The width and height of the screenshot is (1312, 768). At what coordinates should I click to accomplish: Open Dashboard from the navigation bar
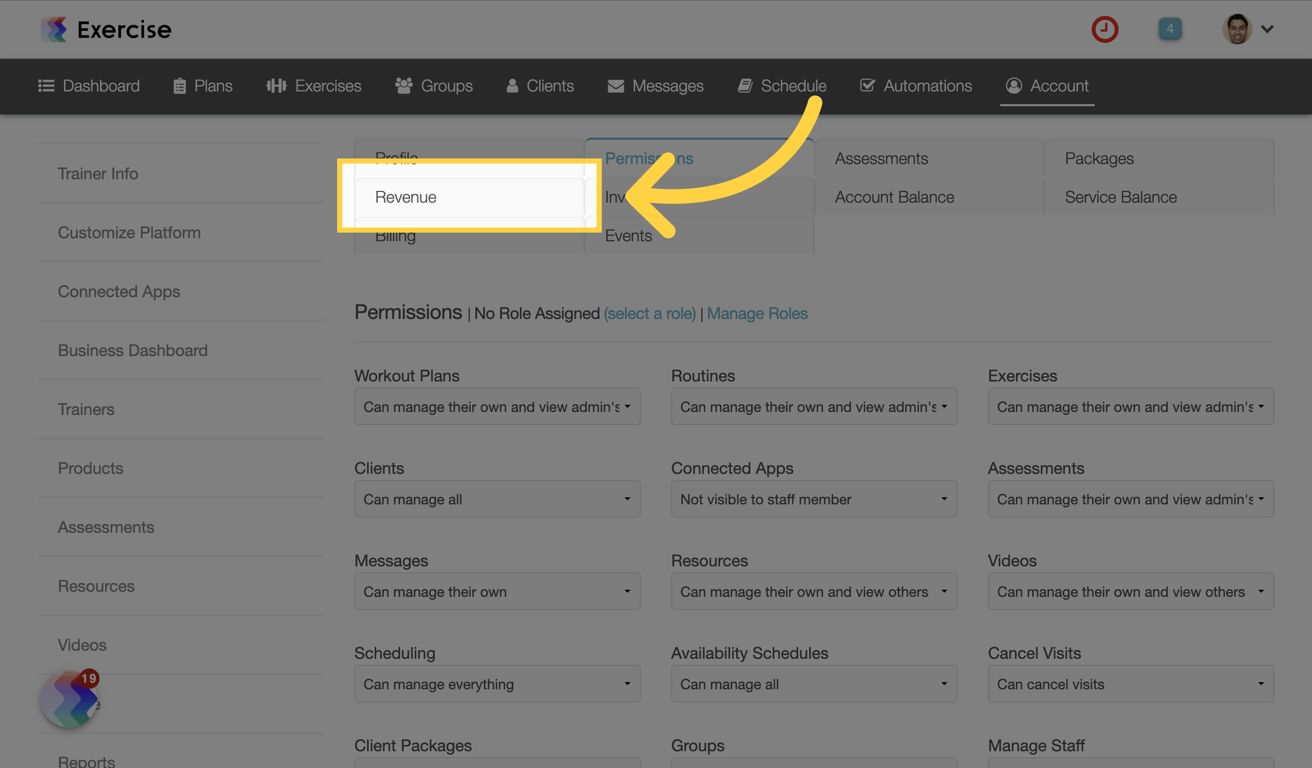click(x=89, y=86)
